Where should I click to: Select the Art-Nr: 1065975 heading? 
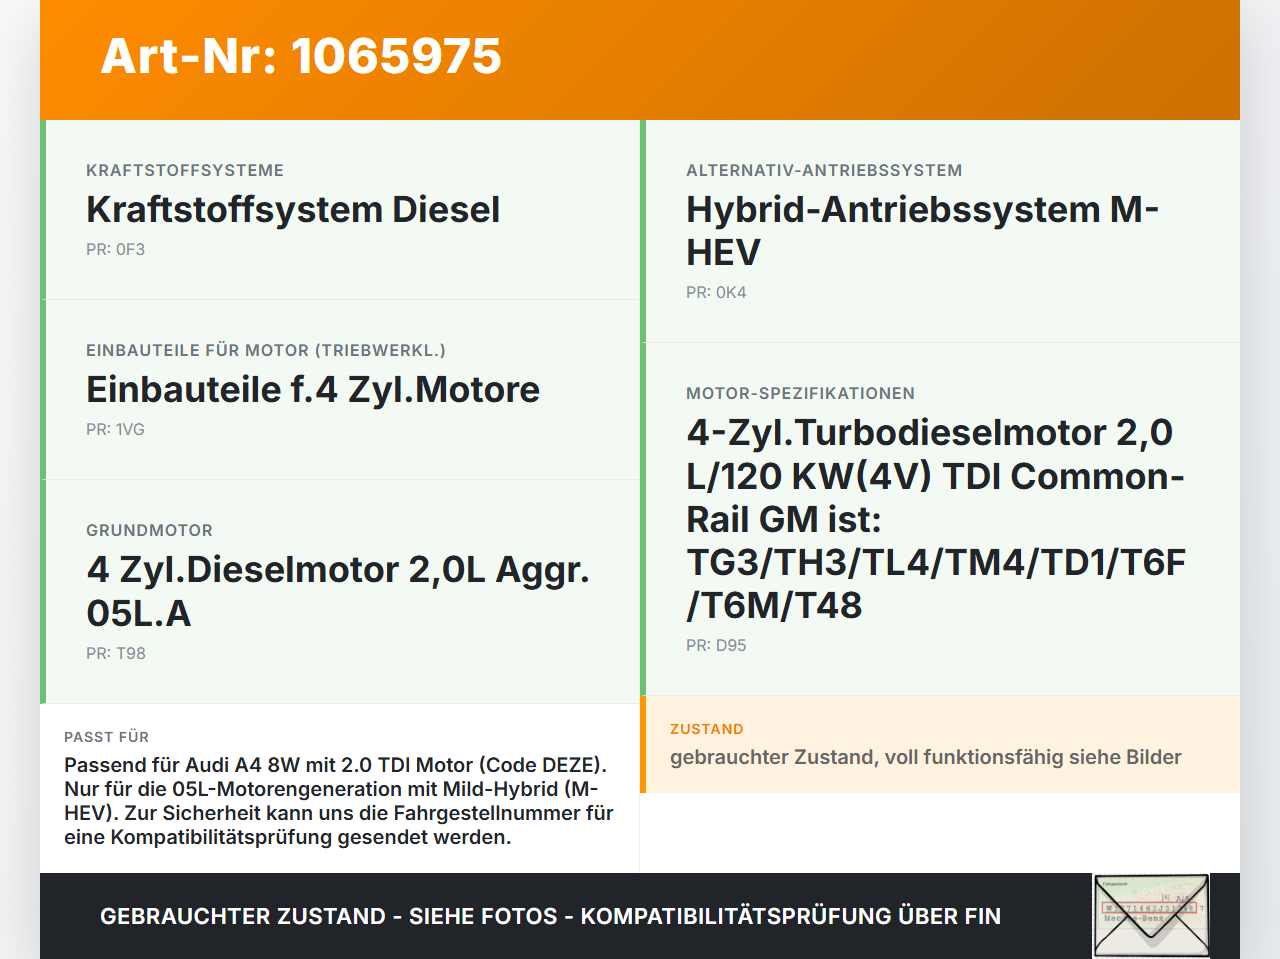coord(301,56)
